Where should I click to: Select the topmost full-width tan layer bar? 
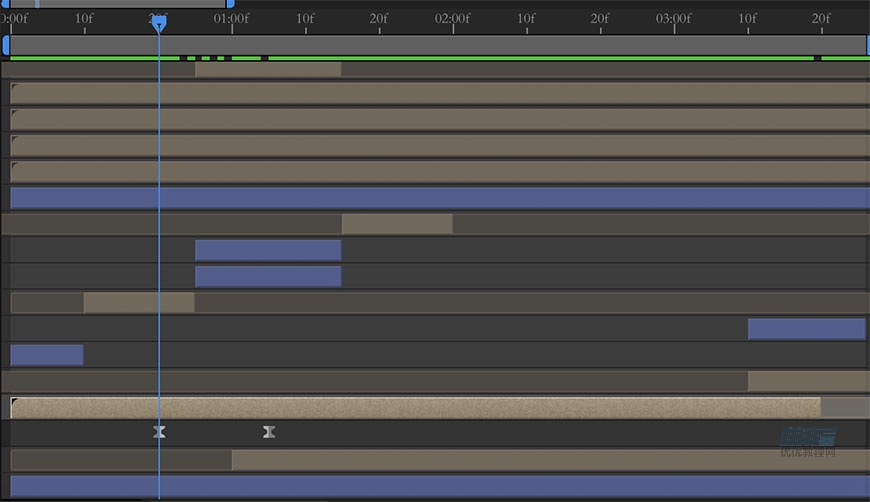click(x=440, y=93)
